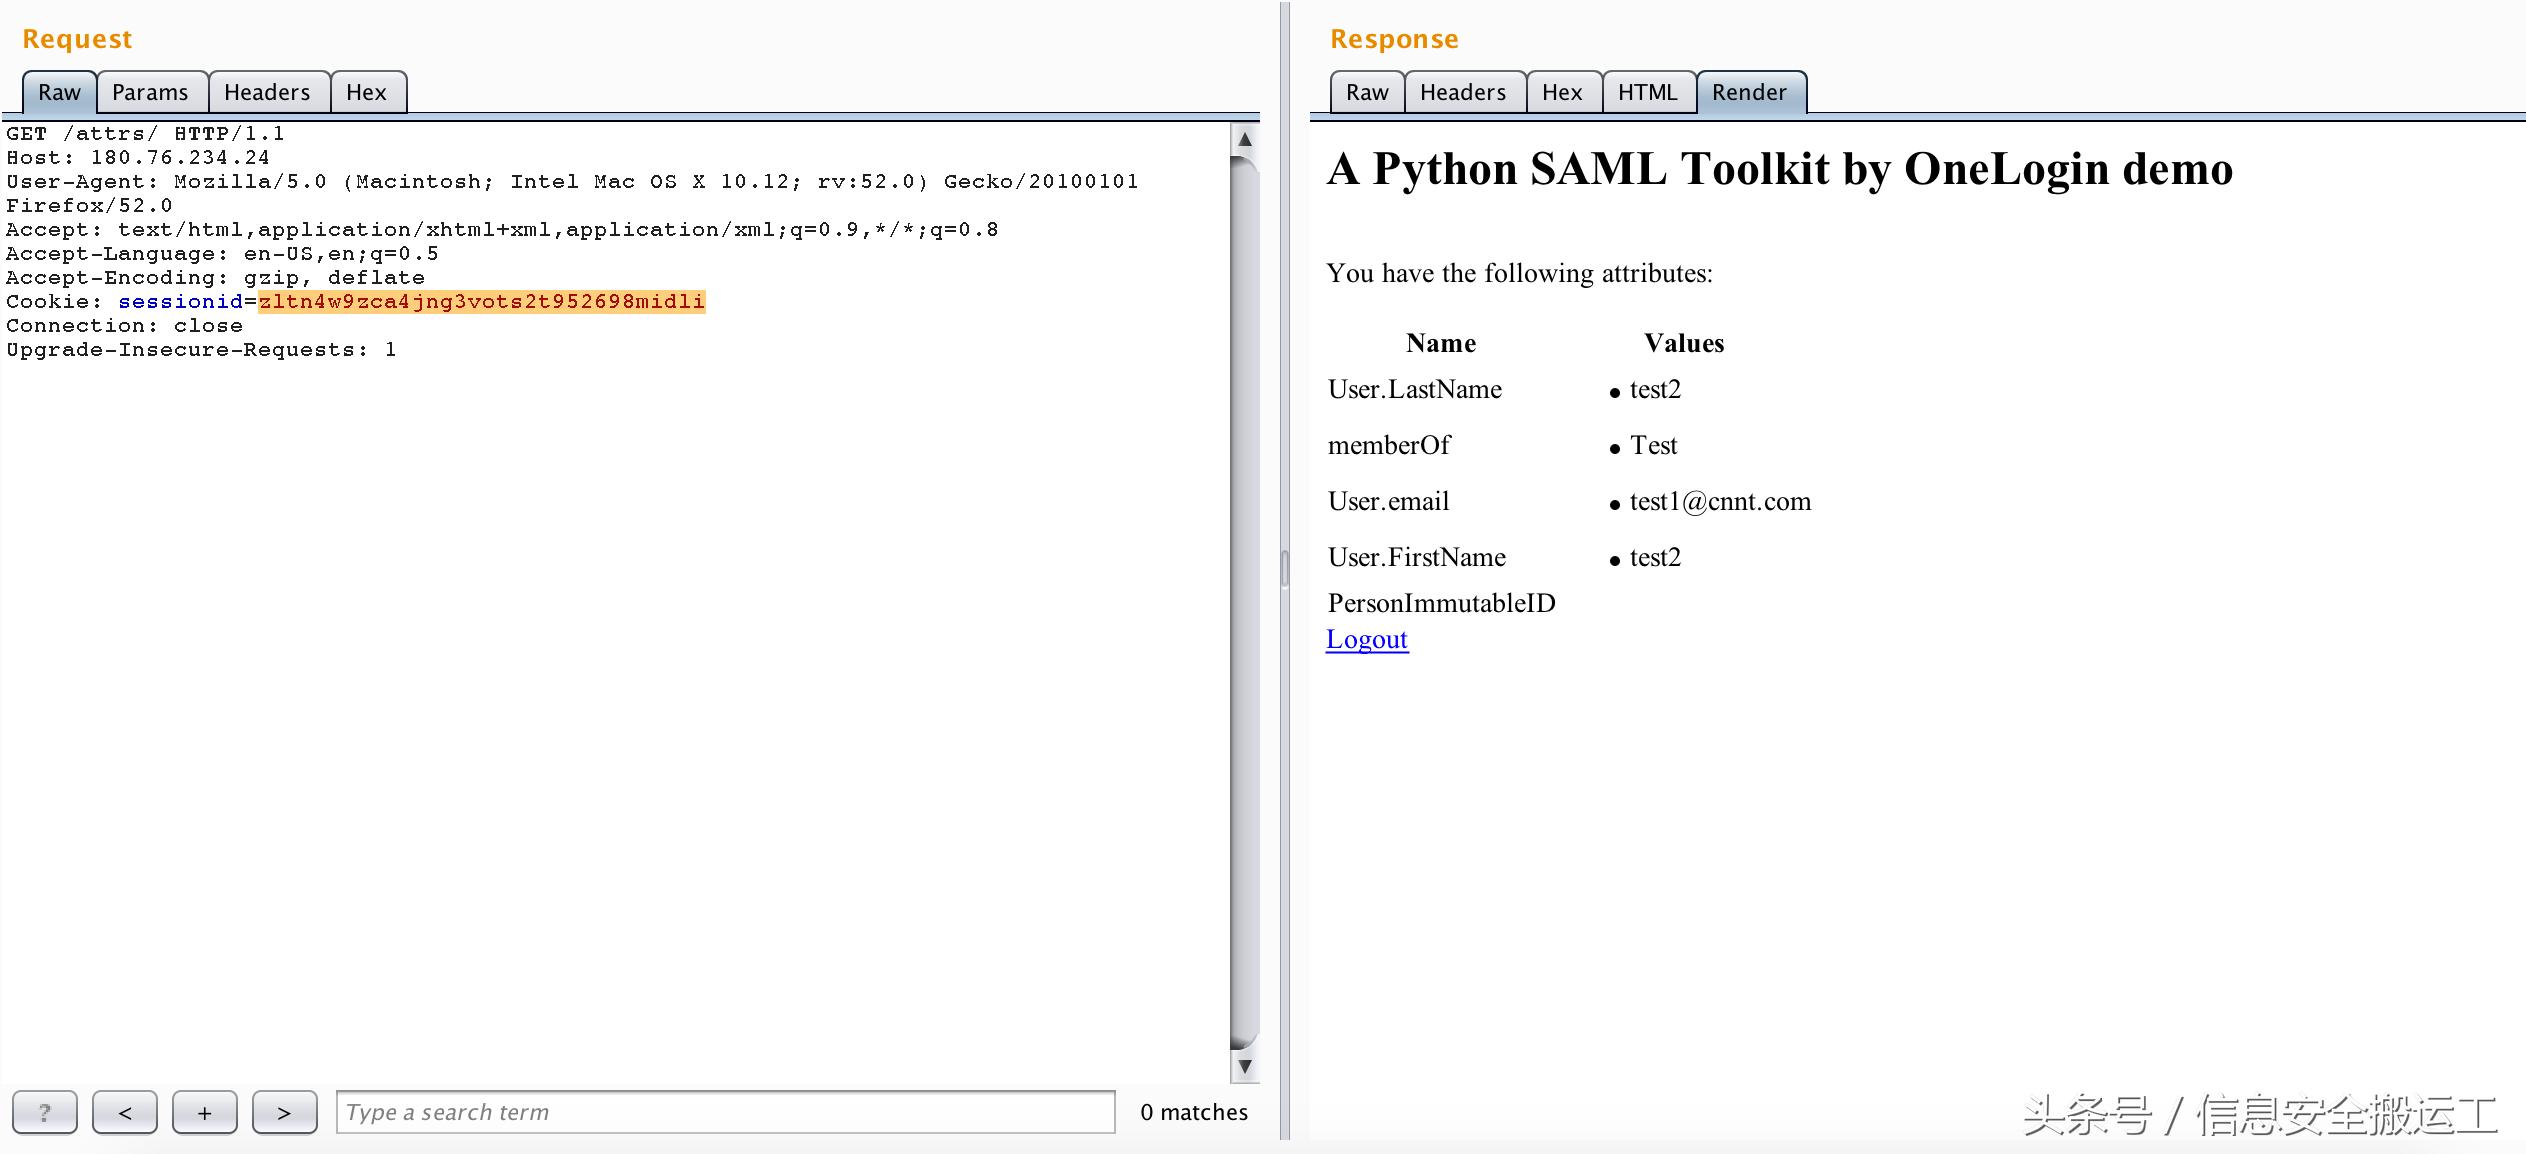2526x1154 pixels.
Task: Click the scrollbar up arrow
Action: (x=1244, y=139)
